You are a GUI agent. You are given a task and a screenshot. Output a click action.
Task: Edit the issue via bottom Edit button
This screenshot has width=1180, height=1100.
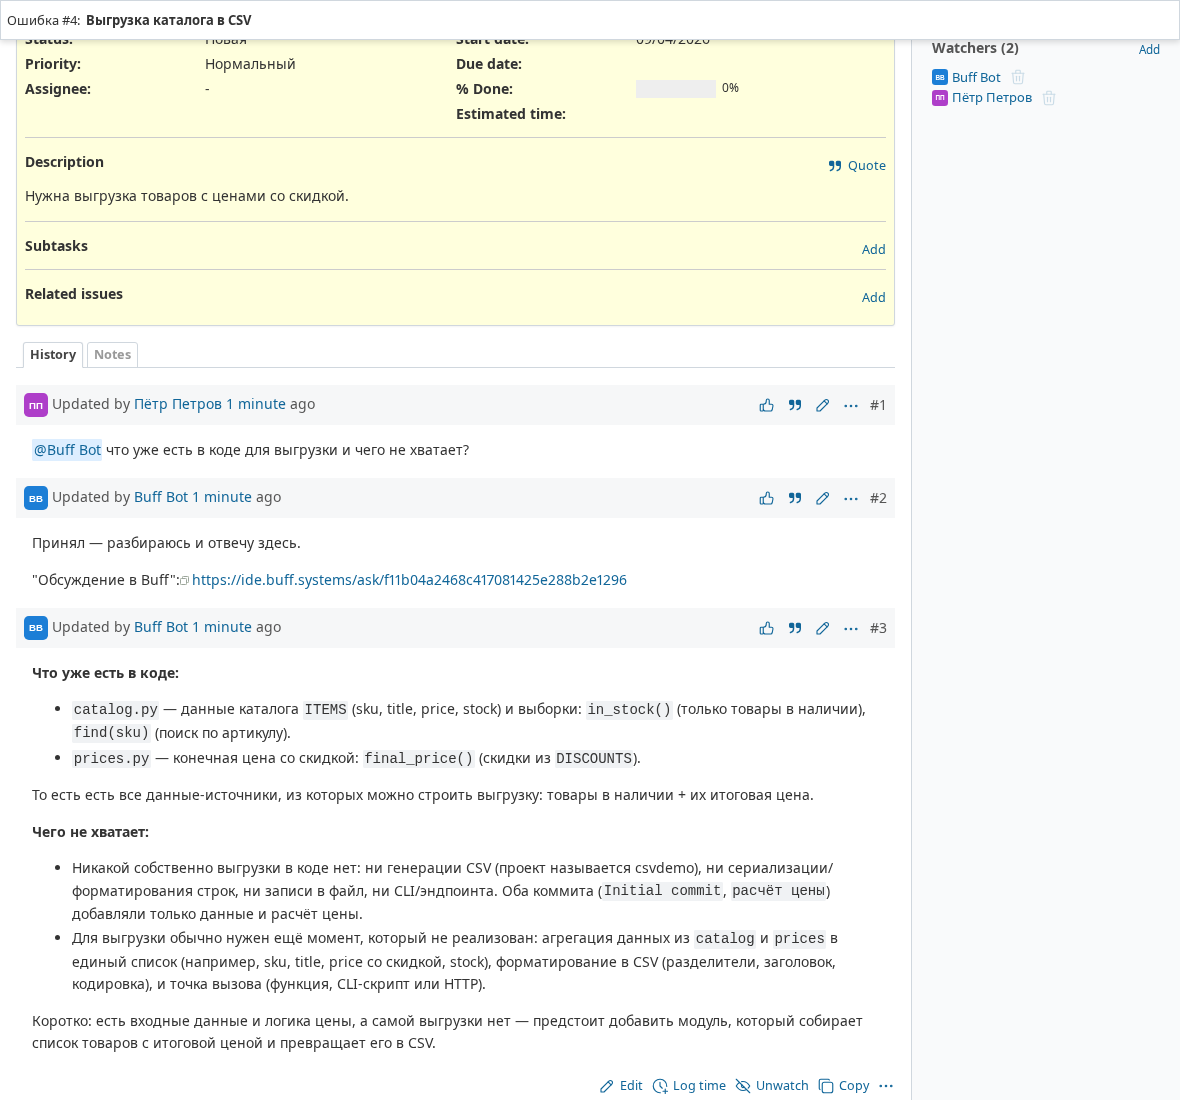(621, 1086)
